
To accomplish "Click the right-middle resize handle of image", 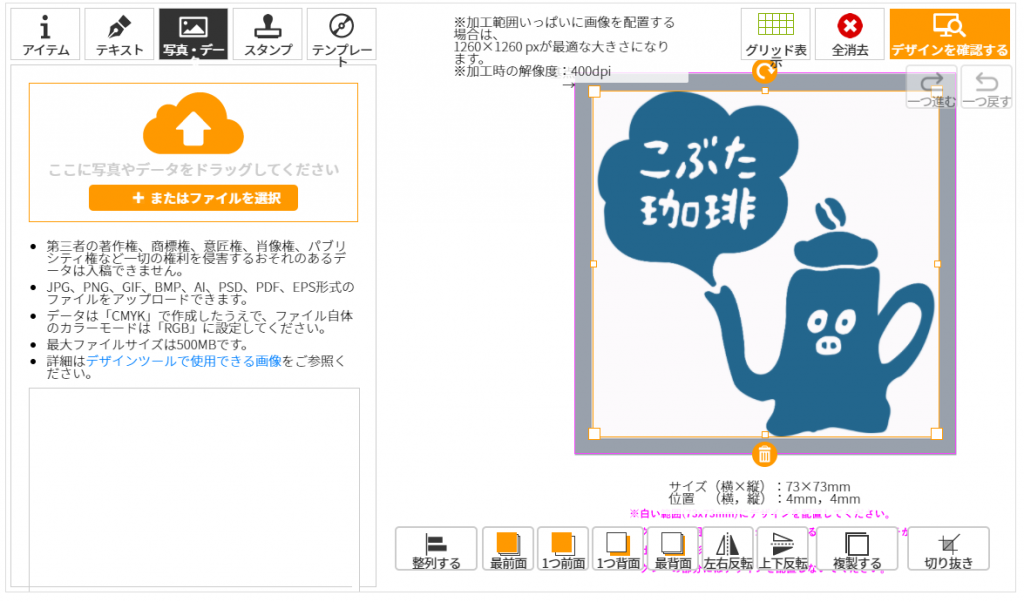I will pyautogui.click(x=938, y=264).
